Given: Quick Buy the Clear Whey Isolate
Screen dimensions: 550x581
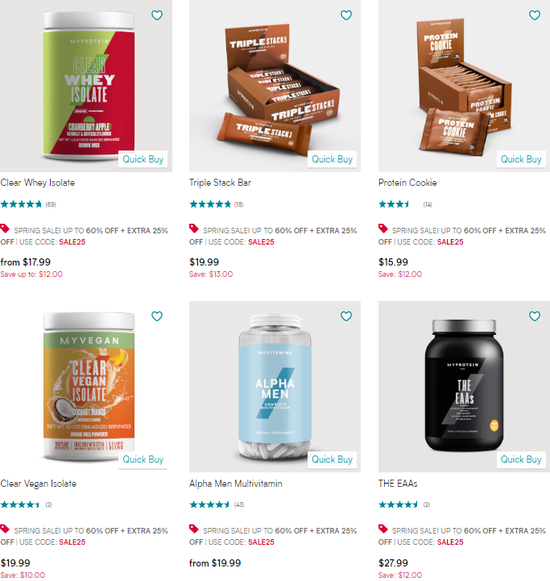Looking at the screenshot, I should click(143, 159).
